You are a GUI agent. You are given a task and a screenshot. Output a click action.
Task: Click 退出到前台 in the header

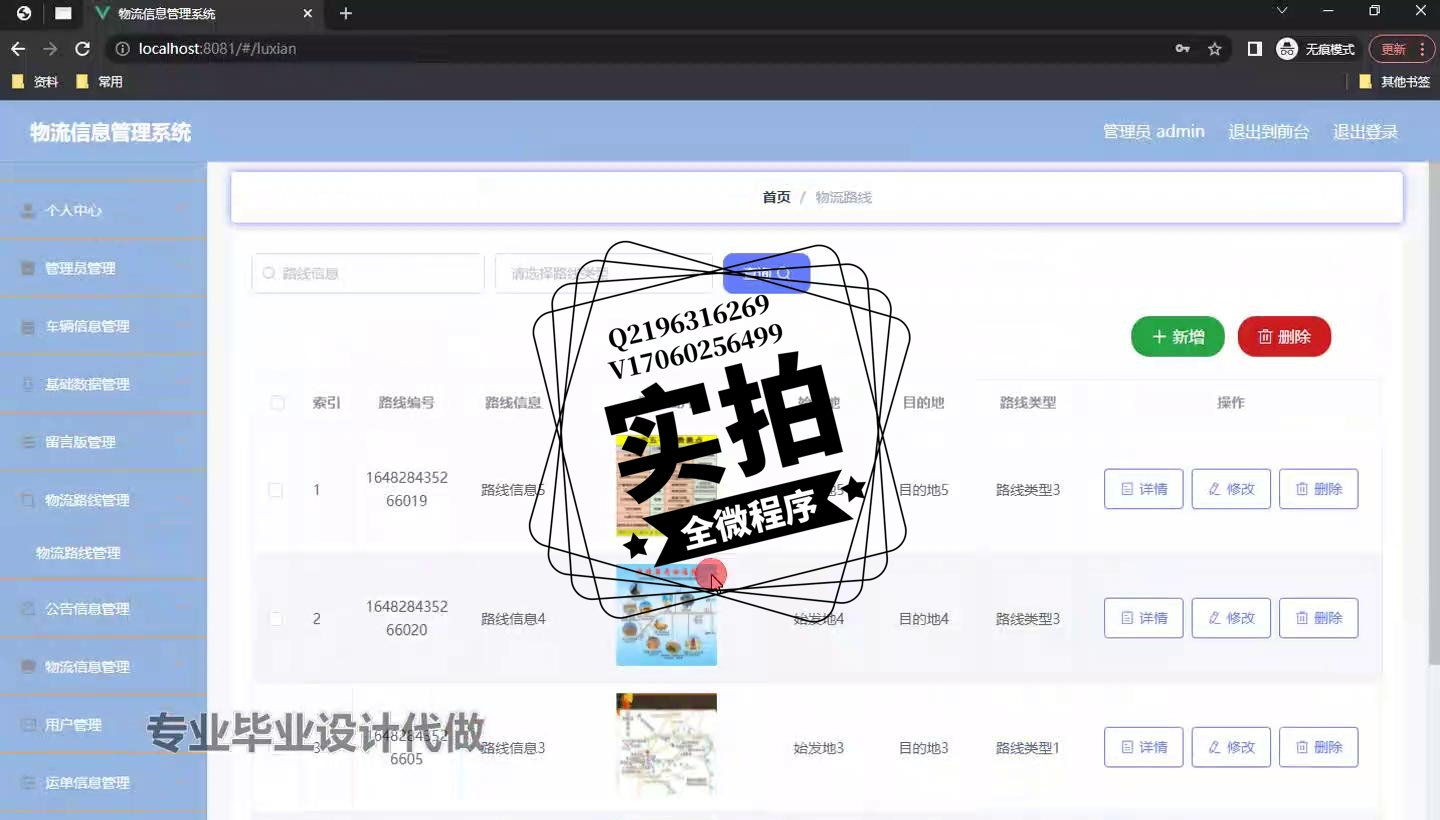point(1268,132)
